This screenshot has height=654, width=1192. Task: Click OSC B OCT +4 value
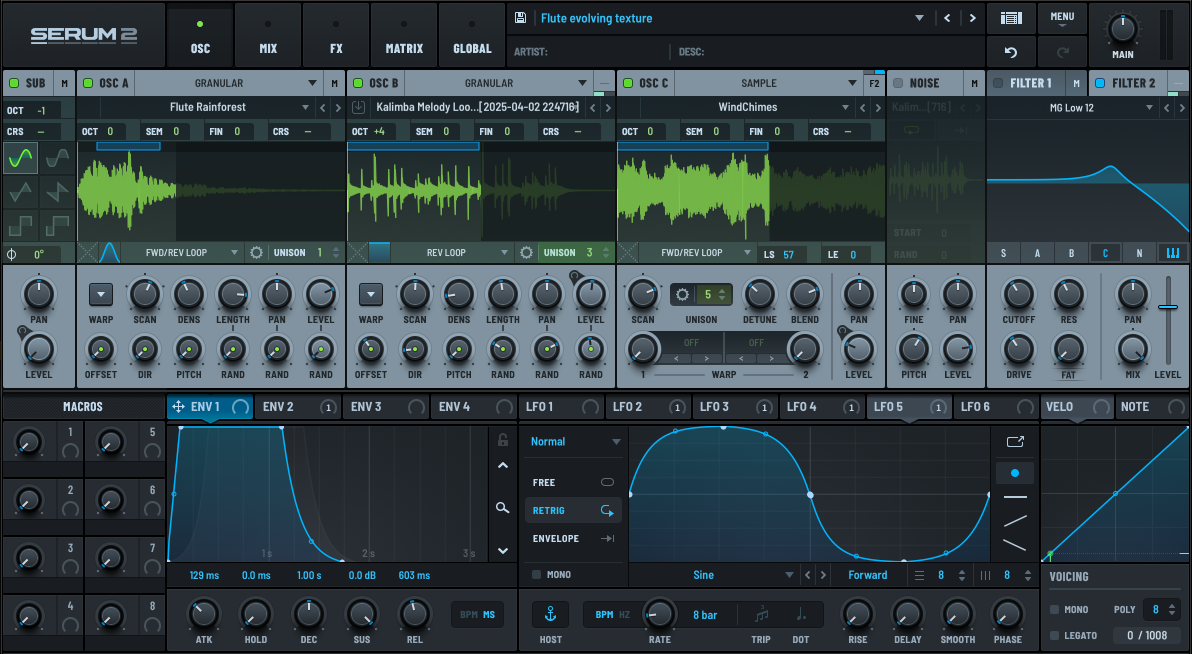[x=379, y=132]
